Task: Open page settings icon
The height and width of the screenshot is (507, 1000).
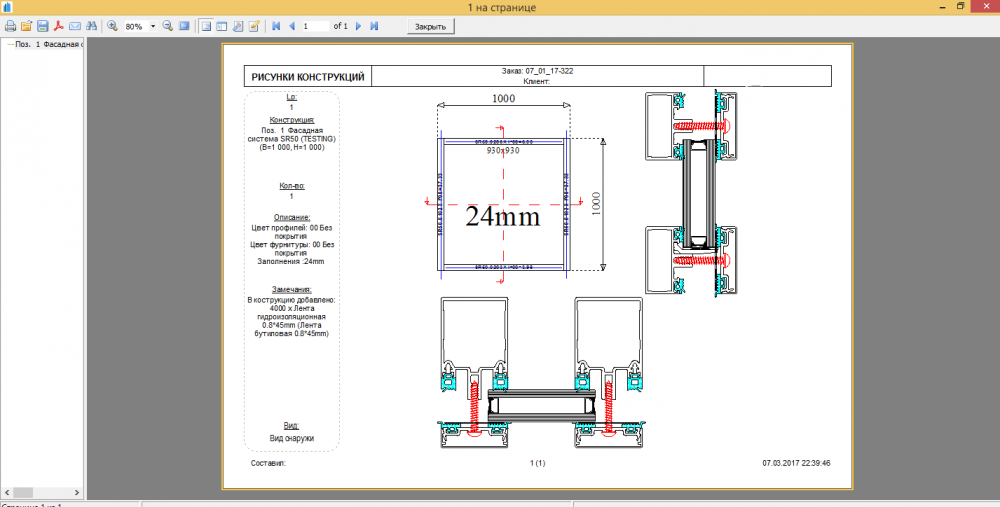Action: [x=238, y=26]
